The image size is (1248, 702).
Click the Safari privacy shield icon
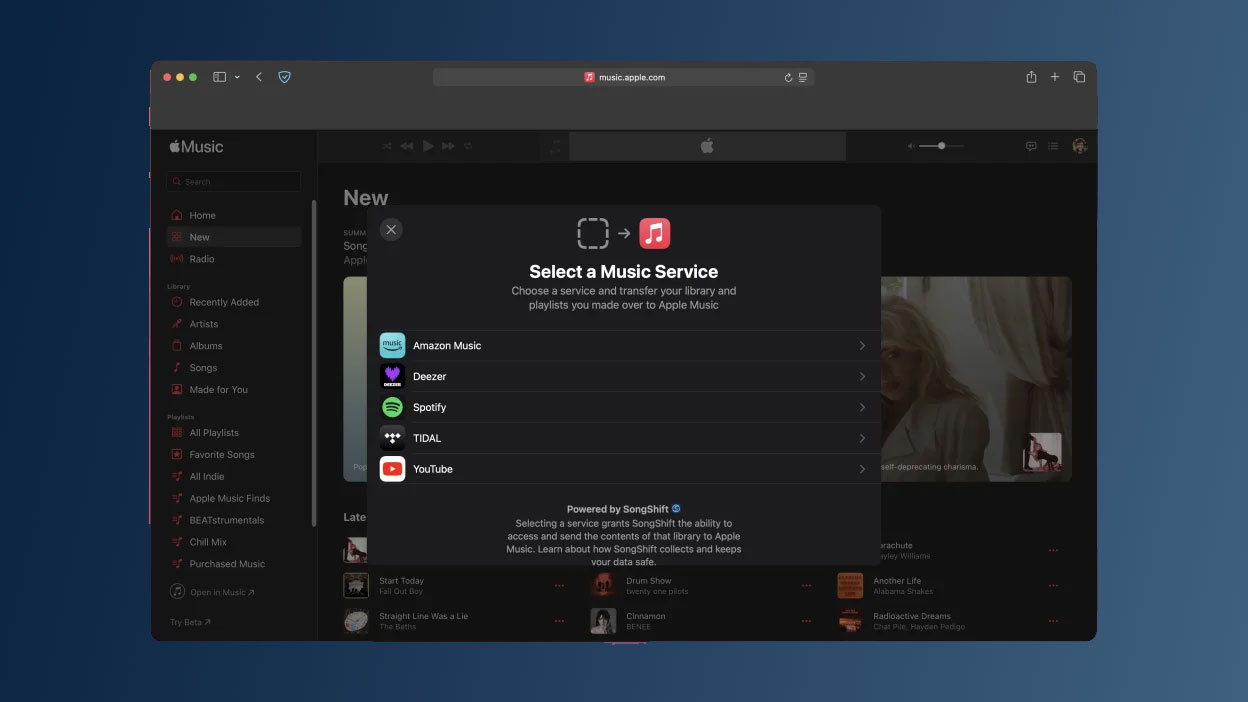[x=284, y=77]
